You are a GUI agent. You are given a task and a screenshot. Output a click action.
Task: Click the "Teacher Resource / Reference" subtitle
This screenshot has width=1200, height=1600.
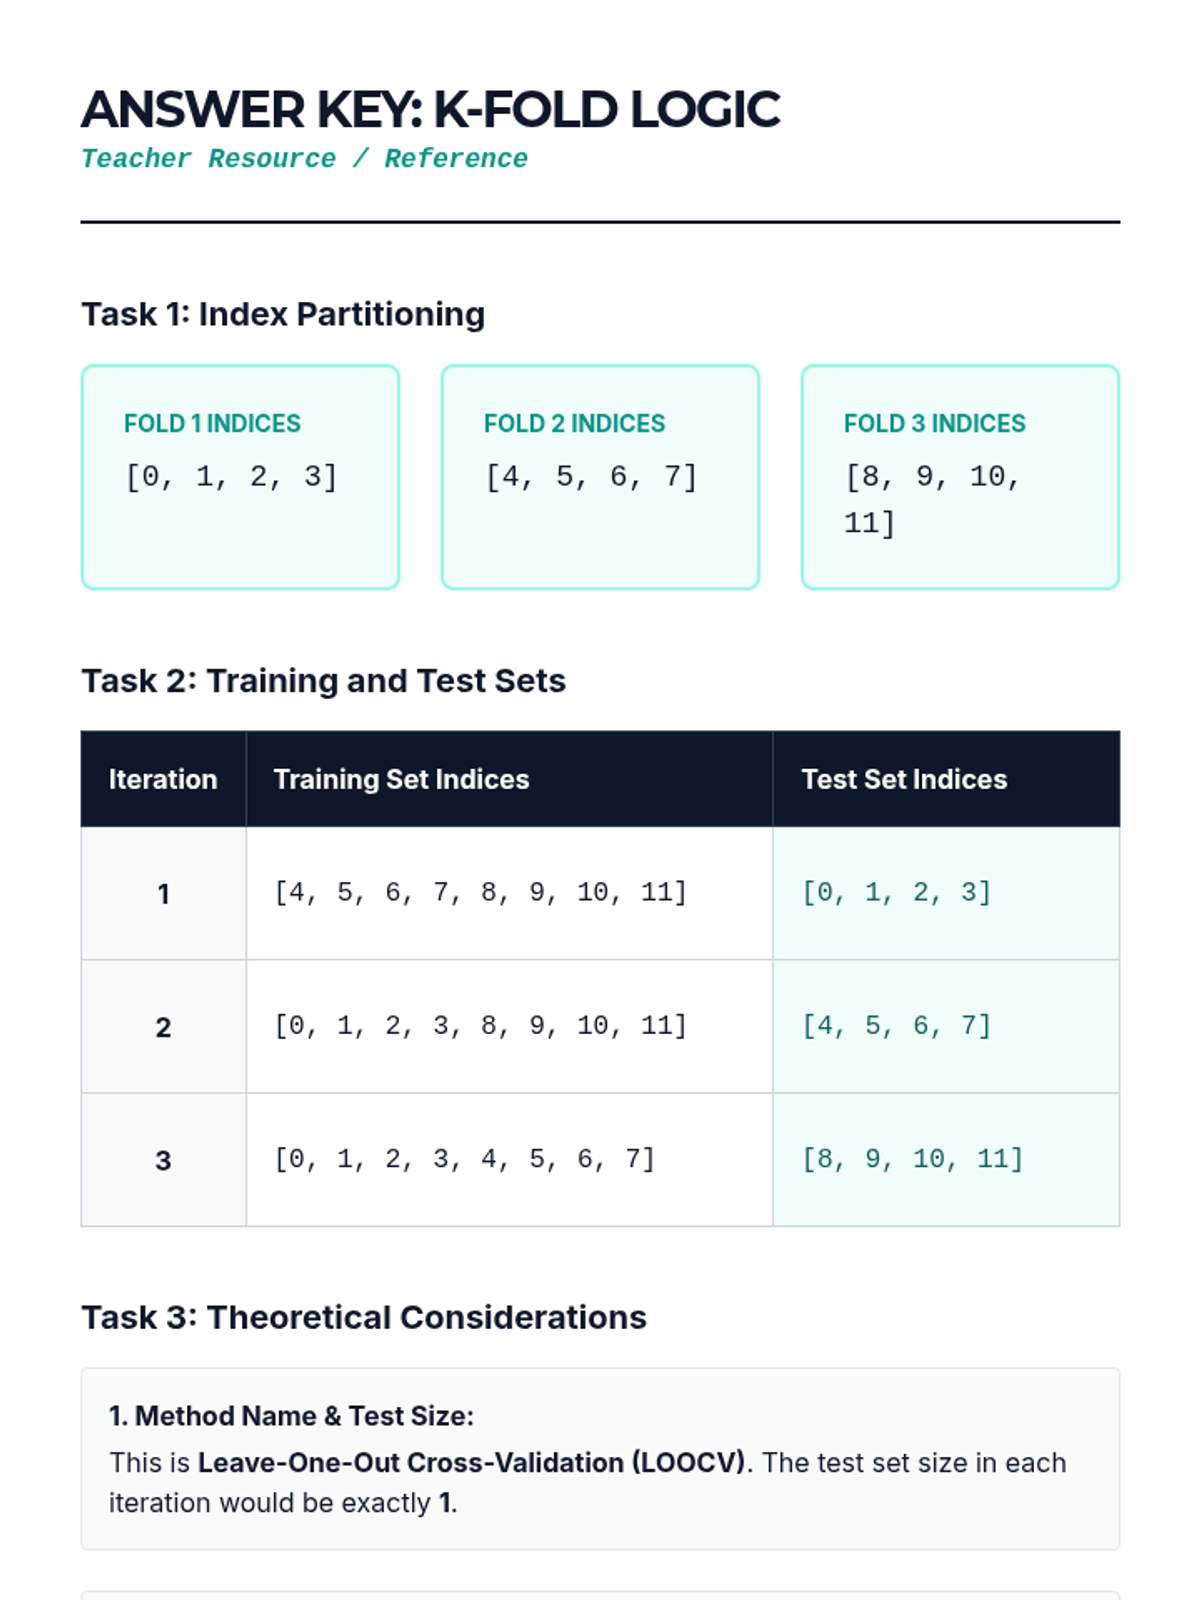[304, 159]
